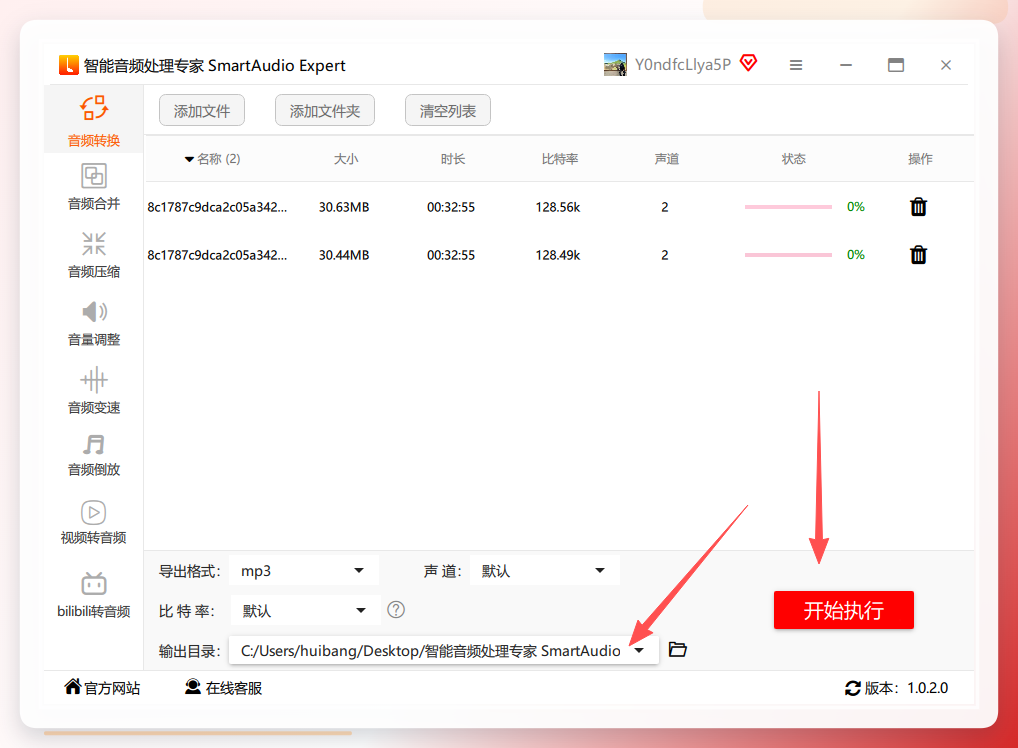Minimize the SmartAudio Expert window
The image size is (1018, 748).
(845, 65)
